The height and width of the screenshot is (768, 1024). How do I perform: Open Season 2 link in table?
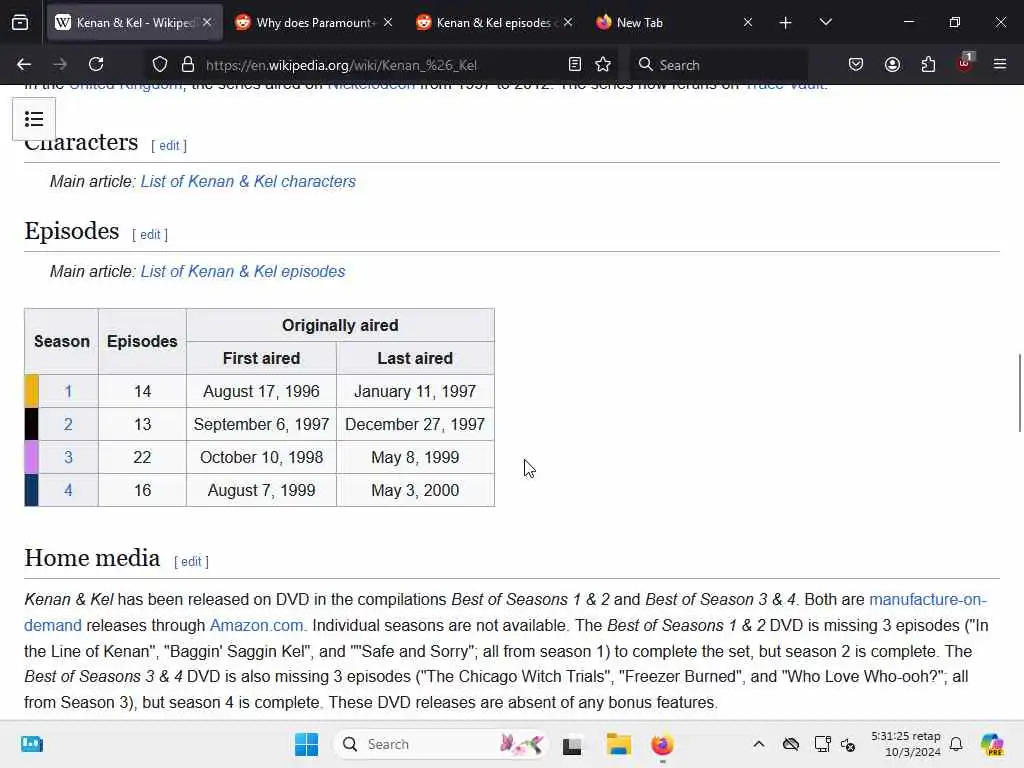[68, 424]
